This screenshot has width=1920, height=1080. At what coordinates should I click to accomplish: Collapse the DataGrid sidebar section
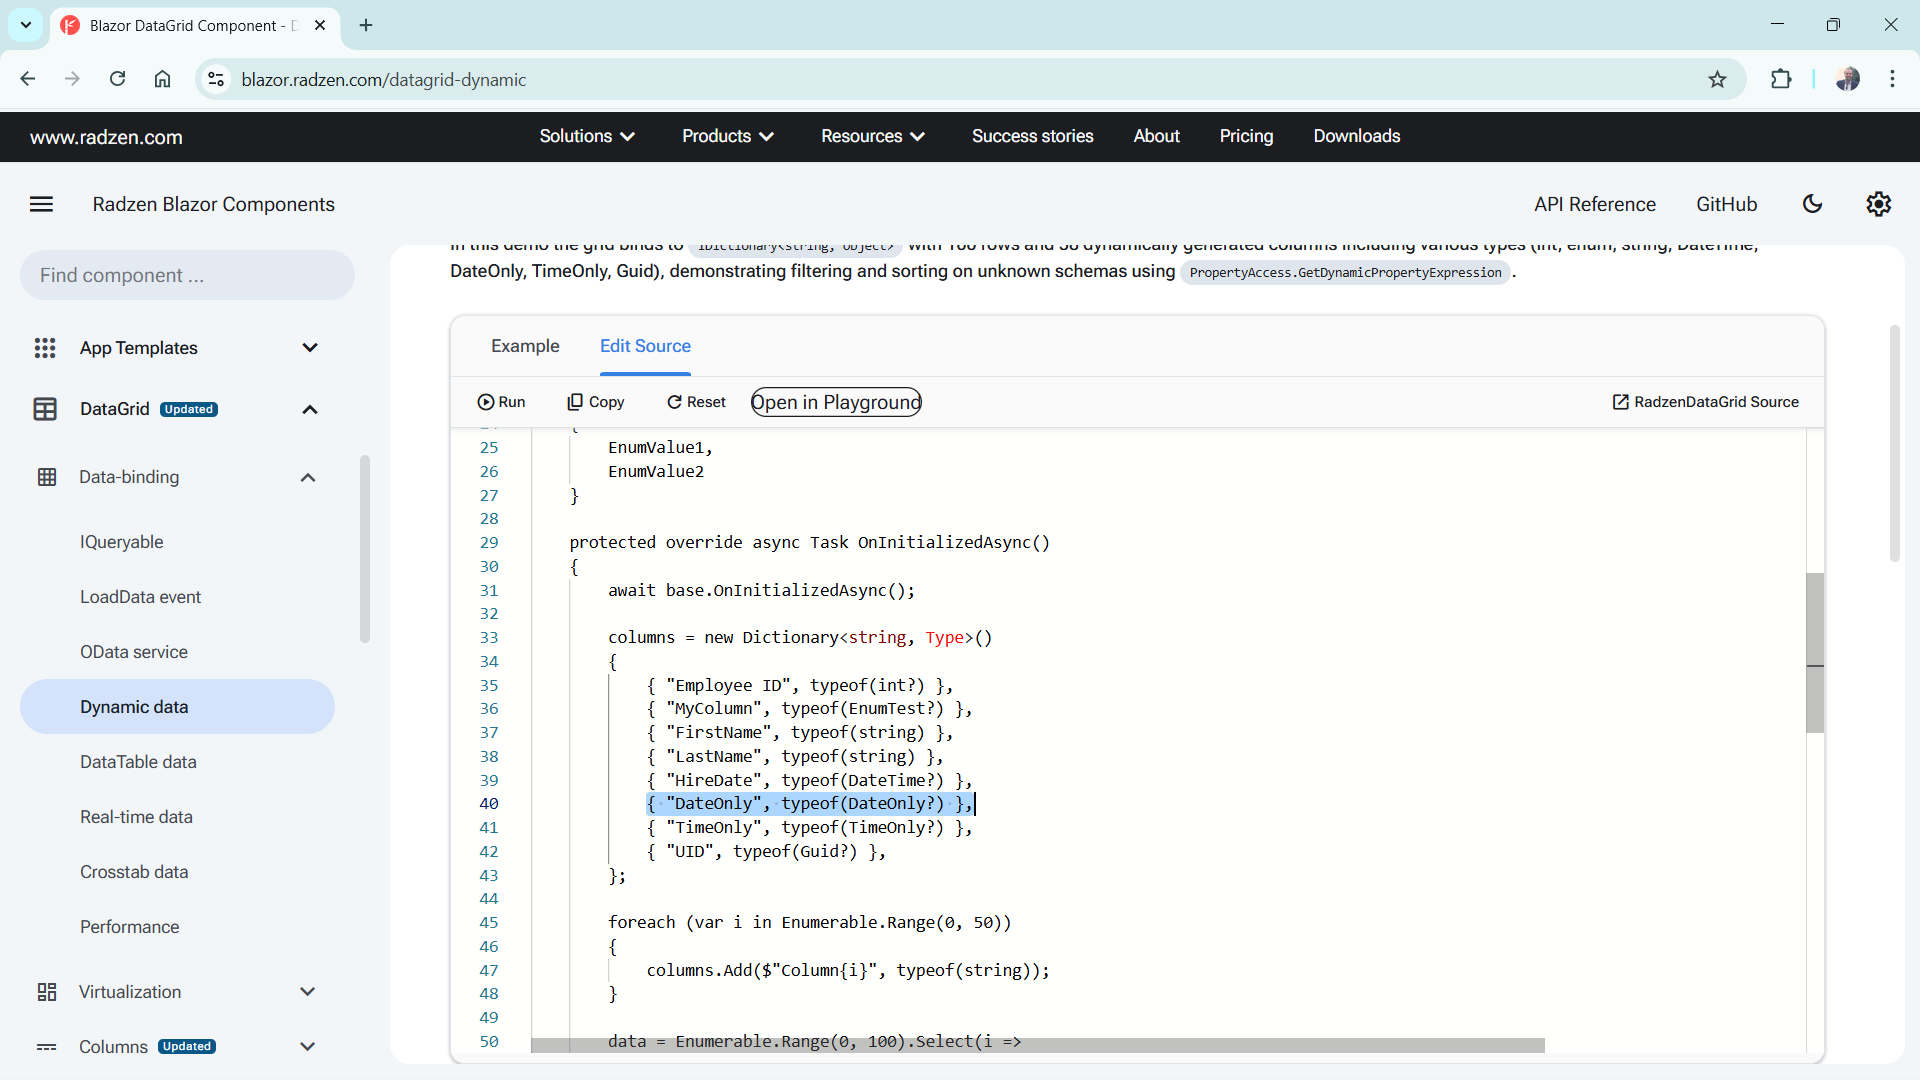pos(310,410)
